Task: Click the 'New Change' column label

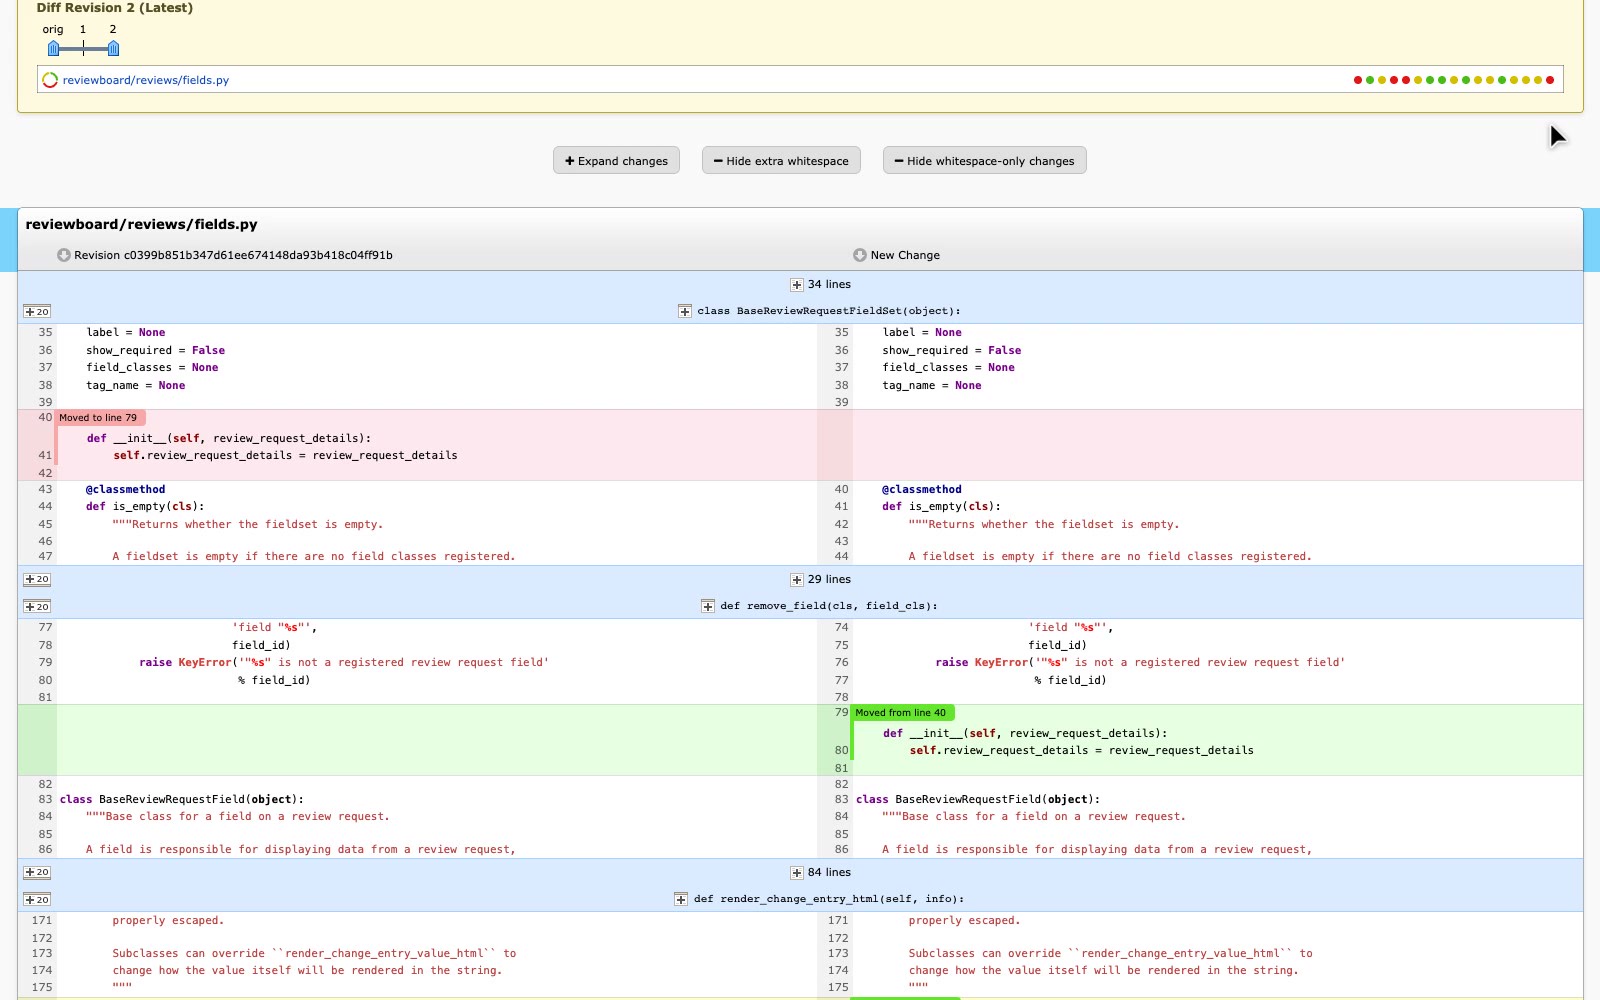Action: tap(905, 255)
